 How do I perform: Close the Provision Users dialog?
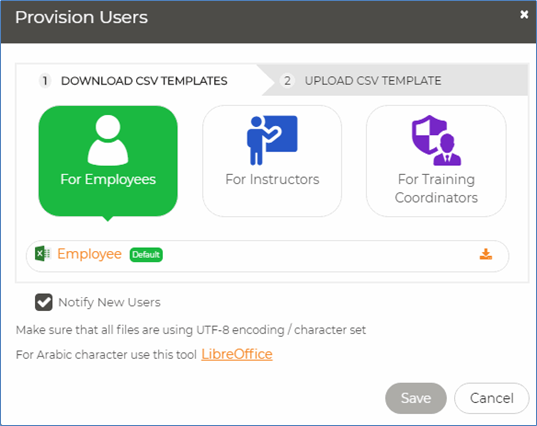(x=524, y=15)
